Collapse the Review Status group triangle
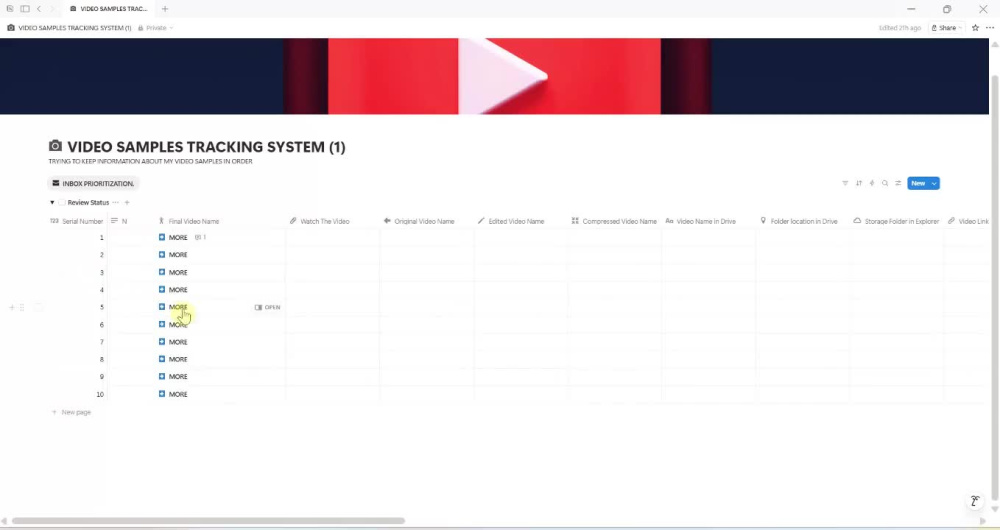Image resolution: width=1000 pixels, height=530 pixels. tap(52, 202)
